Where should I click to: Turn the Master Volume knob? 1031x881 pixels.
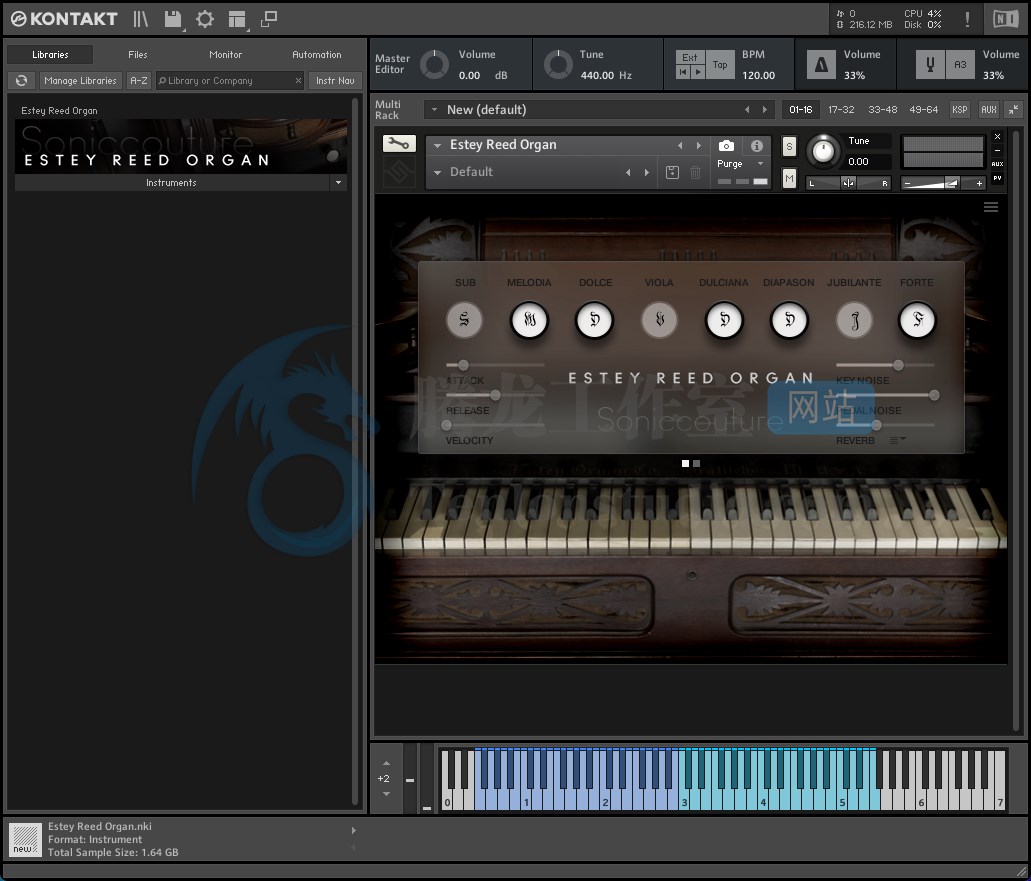tap(434, 64)
